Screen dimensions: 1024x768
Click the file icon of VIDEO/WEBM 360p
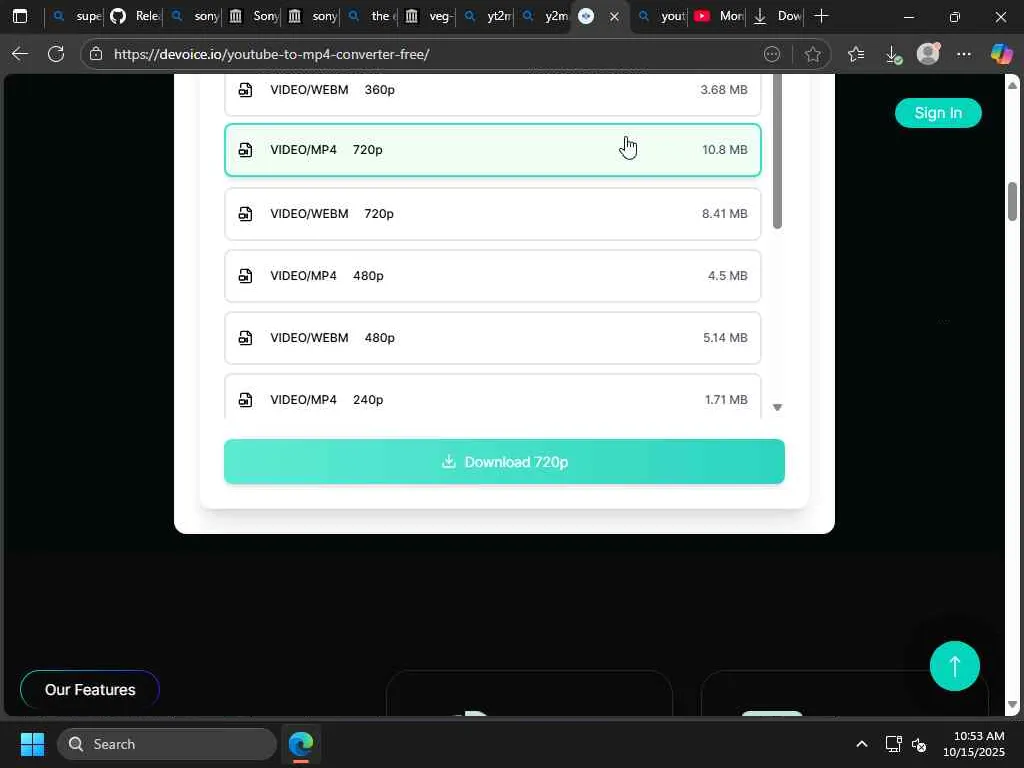click(x=246, y=89)
